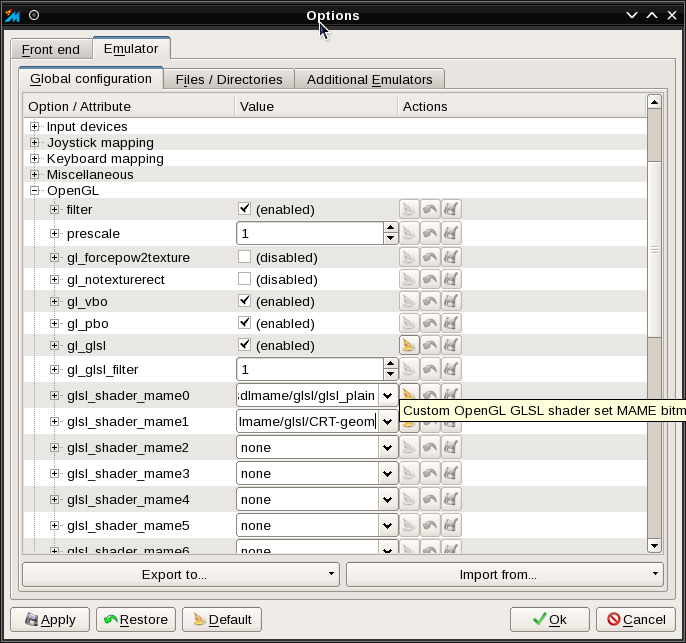
Task: Reset gl_glsl to default using its broom icon
Action: click(409, 345)
